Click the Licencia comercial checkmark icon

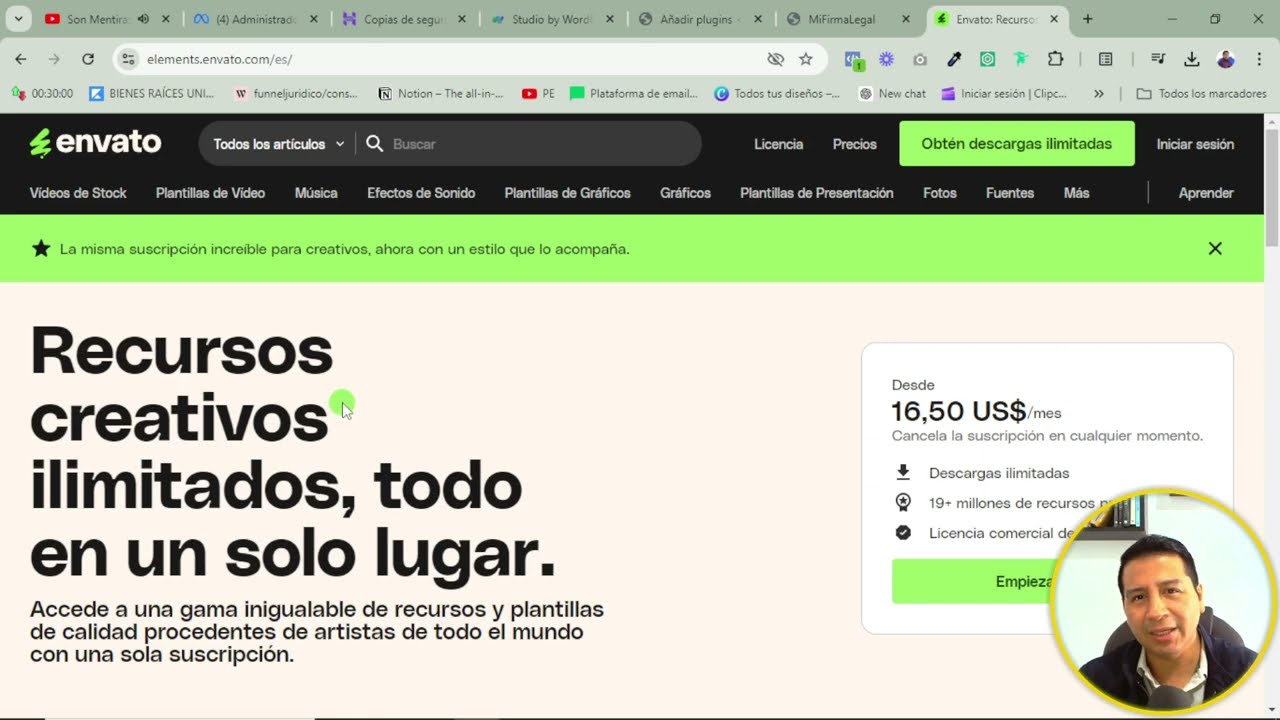pyautogui.click(x=903, y=532)
